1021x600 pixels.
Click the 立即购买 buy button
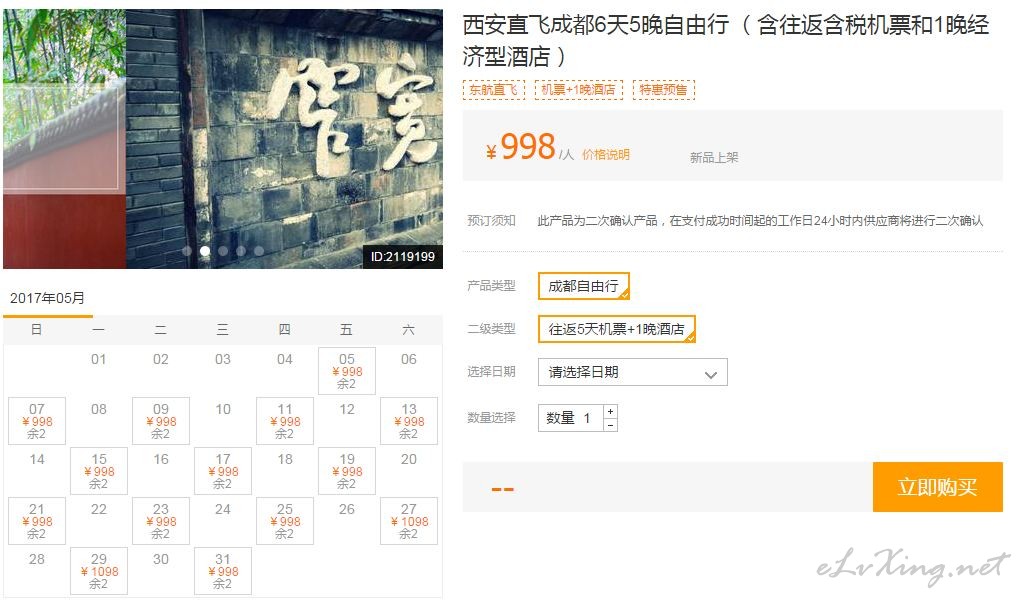937,487
